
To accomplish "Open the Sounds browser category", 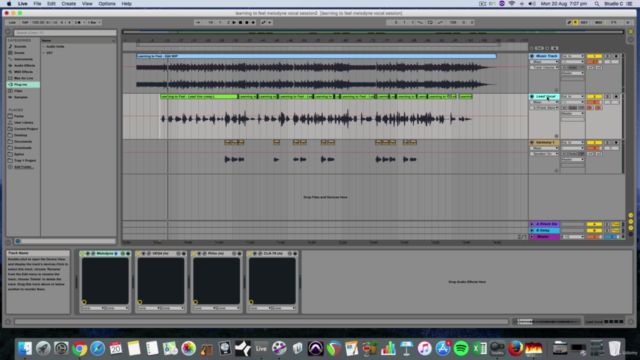I will click(x=20, y=47).
